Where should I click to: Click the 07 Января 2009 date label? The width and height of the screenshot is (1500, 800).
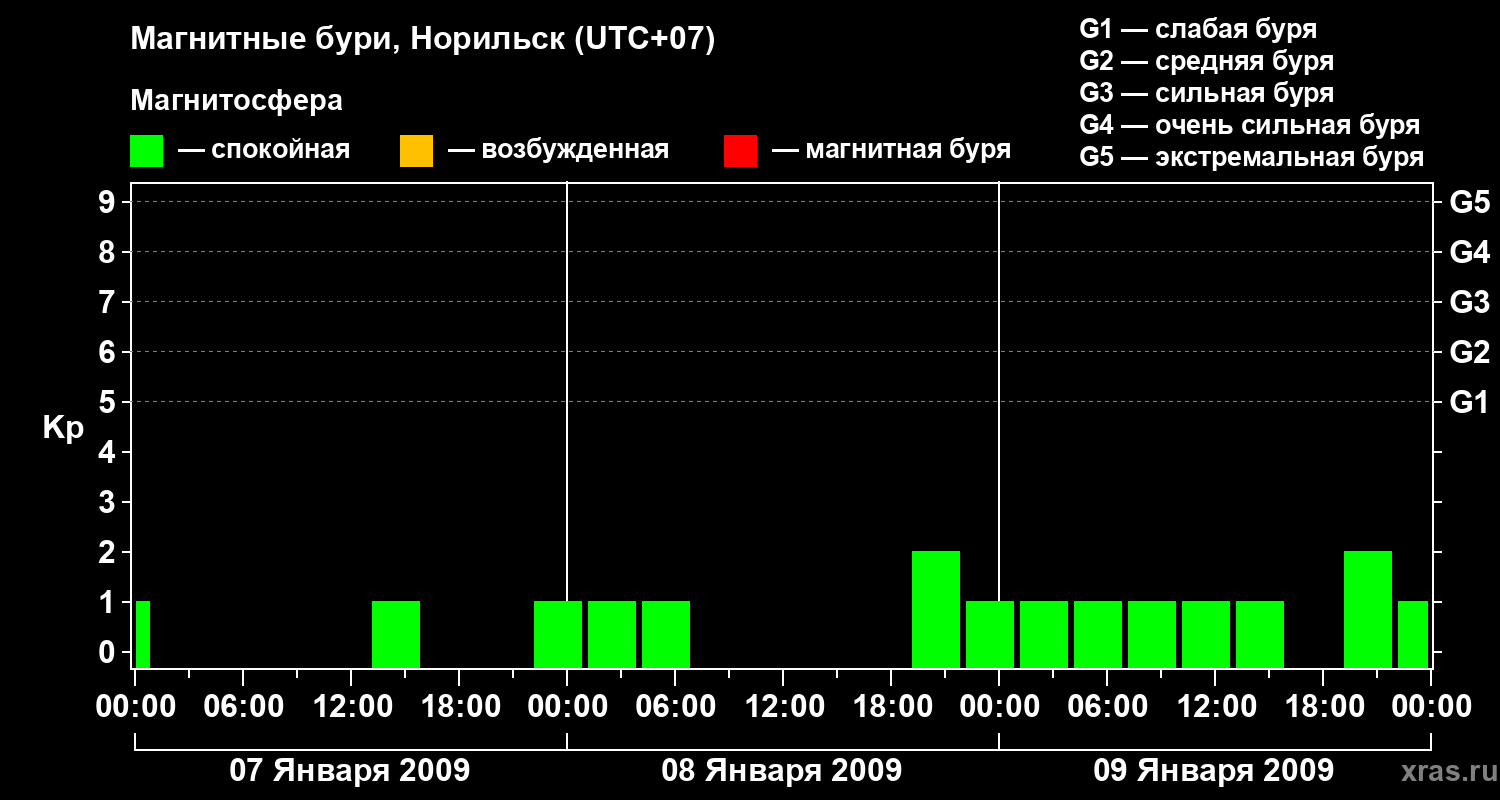coord(350,770)
